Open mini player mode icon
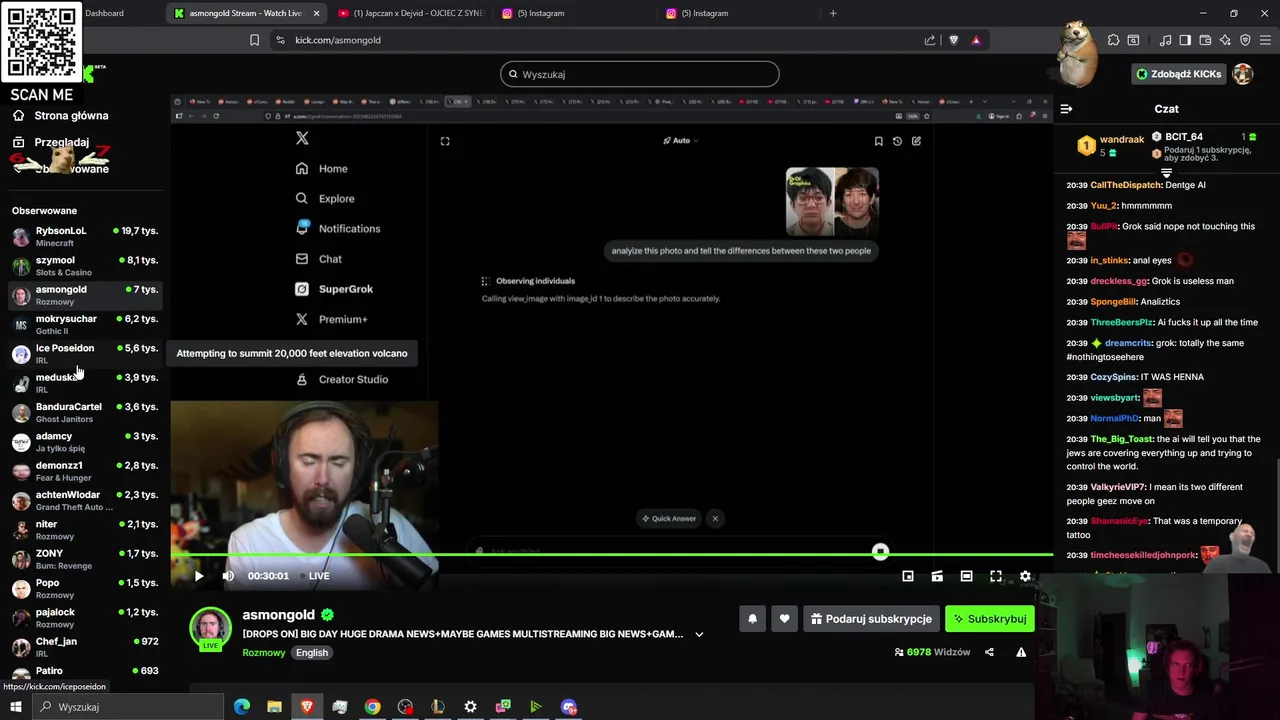Image resolution: width=1280 pixels, height=720 pixels. click(908, 576)
